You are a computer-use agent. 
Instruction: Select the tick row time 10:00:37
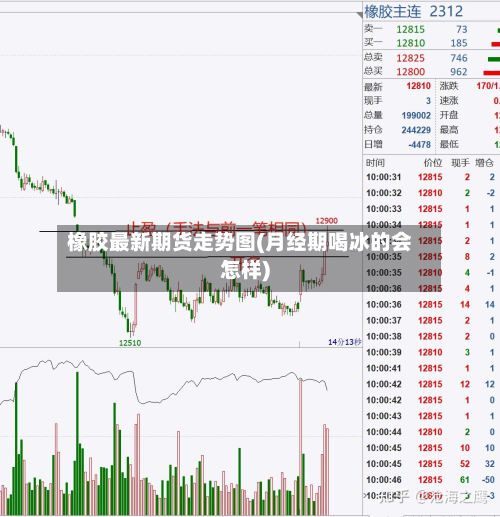[x=384, y=321]
